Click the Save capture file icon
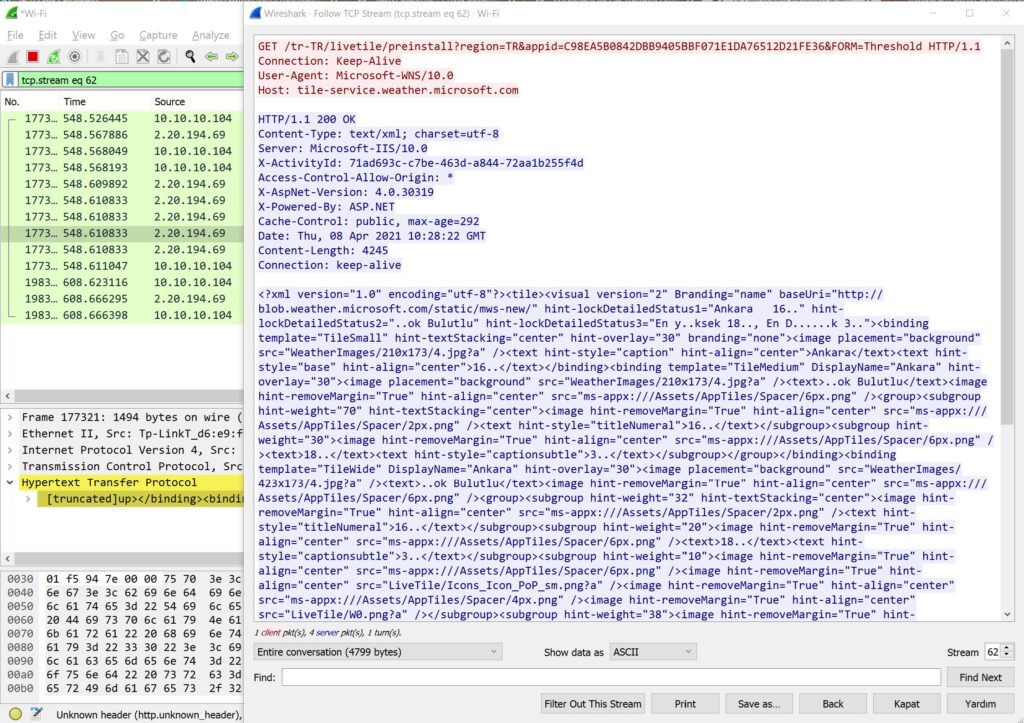 click(121, 57)
